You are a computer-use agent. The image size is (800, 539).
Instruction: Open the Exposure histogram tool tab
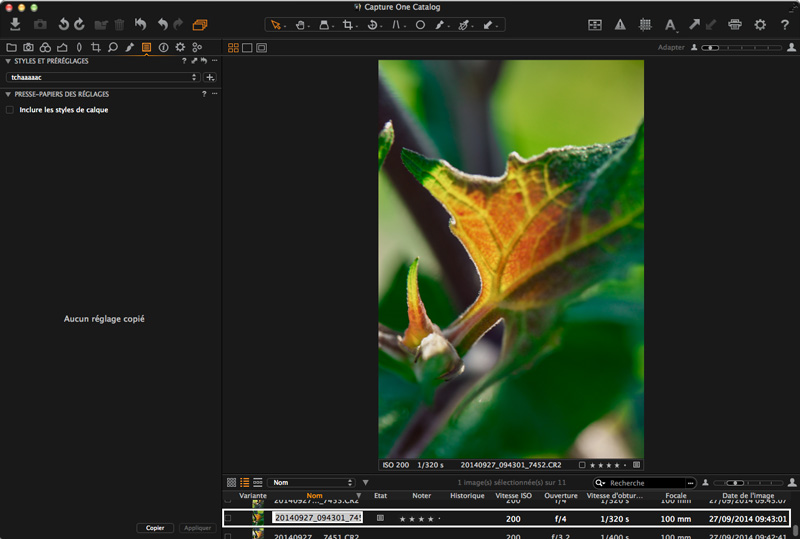62,47
